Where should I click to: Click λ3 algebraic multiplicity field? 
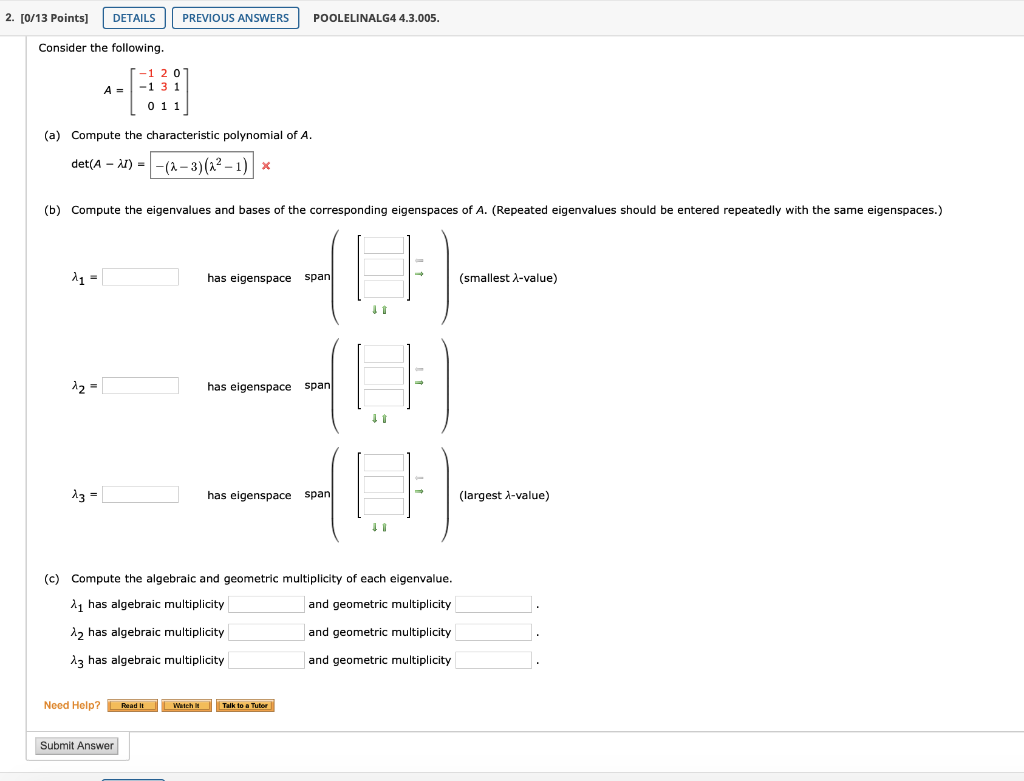(266, 660)
